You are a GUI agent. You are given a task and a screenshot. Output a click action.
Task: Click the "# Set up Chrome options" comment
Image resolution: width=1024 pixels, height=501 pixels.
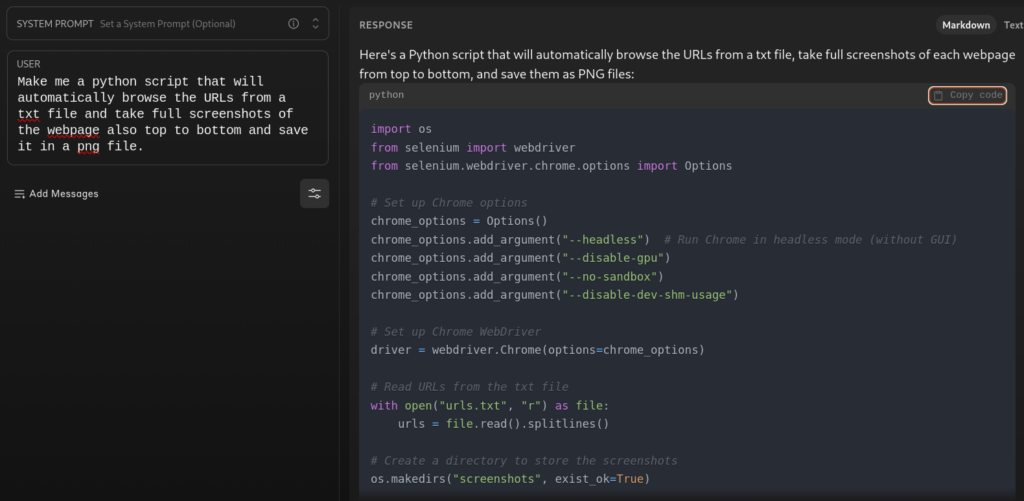(449, 202)
